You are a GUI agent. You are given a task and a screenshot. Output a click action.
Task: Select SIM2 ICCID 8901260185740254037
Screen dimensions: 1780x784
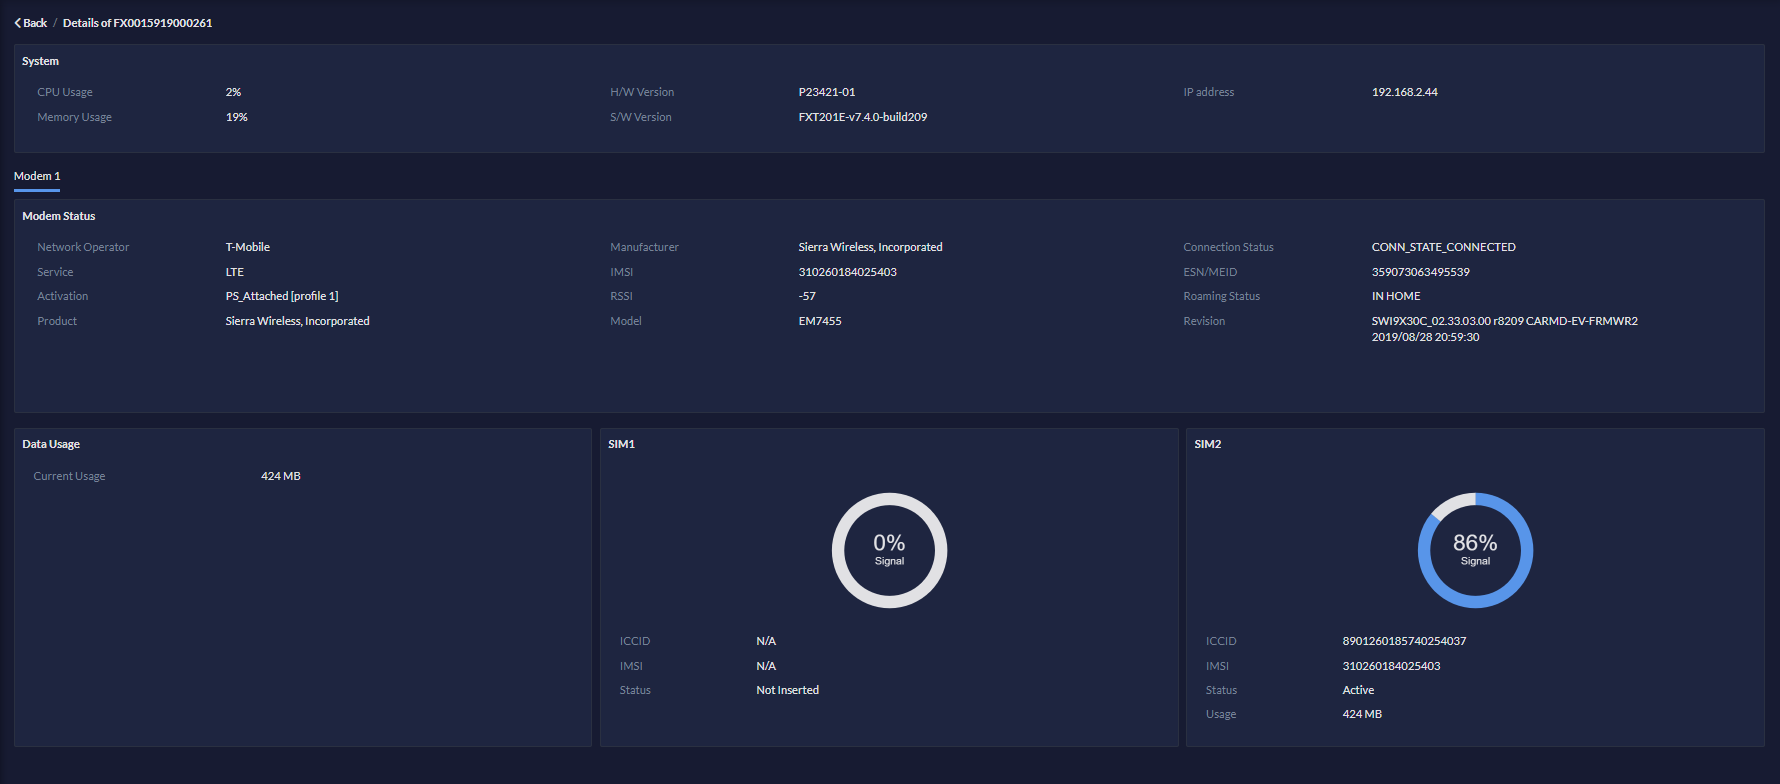[x=1404, y=641]
